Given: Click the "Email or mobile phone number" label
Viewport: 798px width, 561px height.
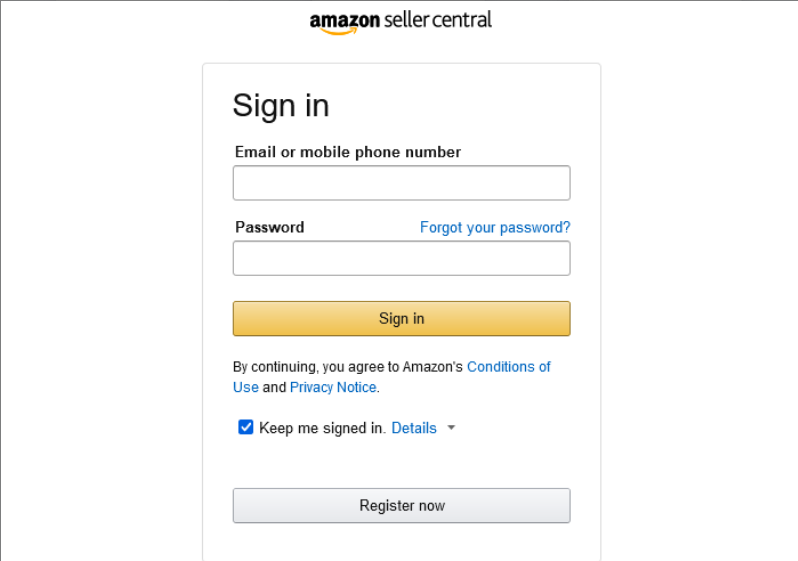Looking at the screenshot, I should click(348, 152).
